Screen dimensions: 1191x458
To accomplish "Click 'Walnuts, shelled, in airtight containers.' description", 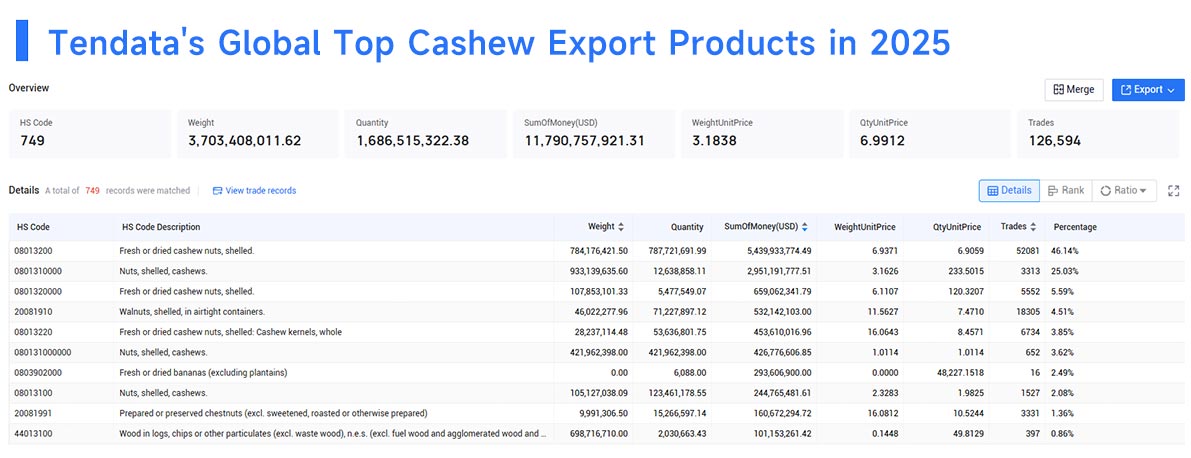I will tap(191, 312).
